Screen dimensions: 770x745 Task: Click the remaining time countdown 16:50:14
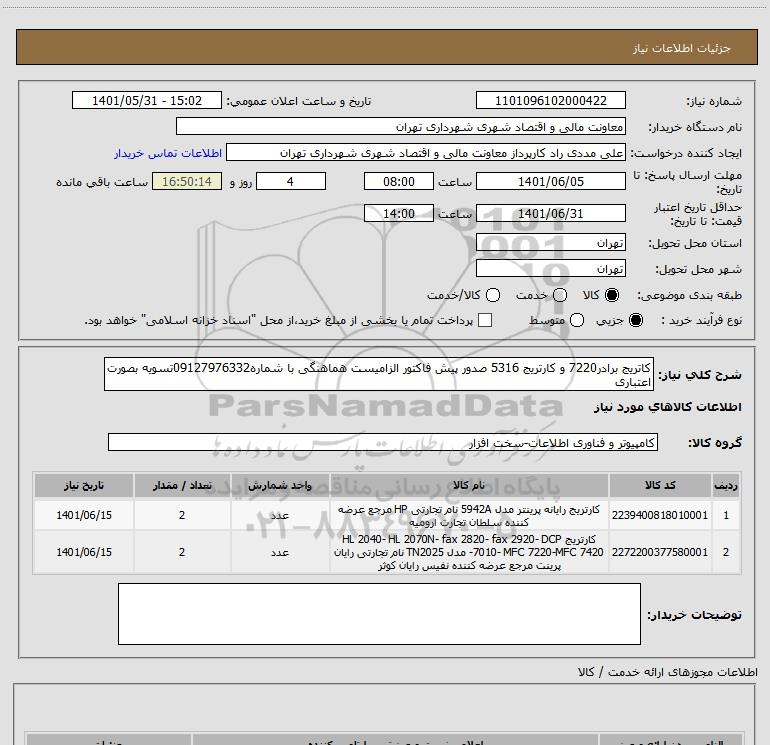click(187, 182)
